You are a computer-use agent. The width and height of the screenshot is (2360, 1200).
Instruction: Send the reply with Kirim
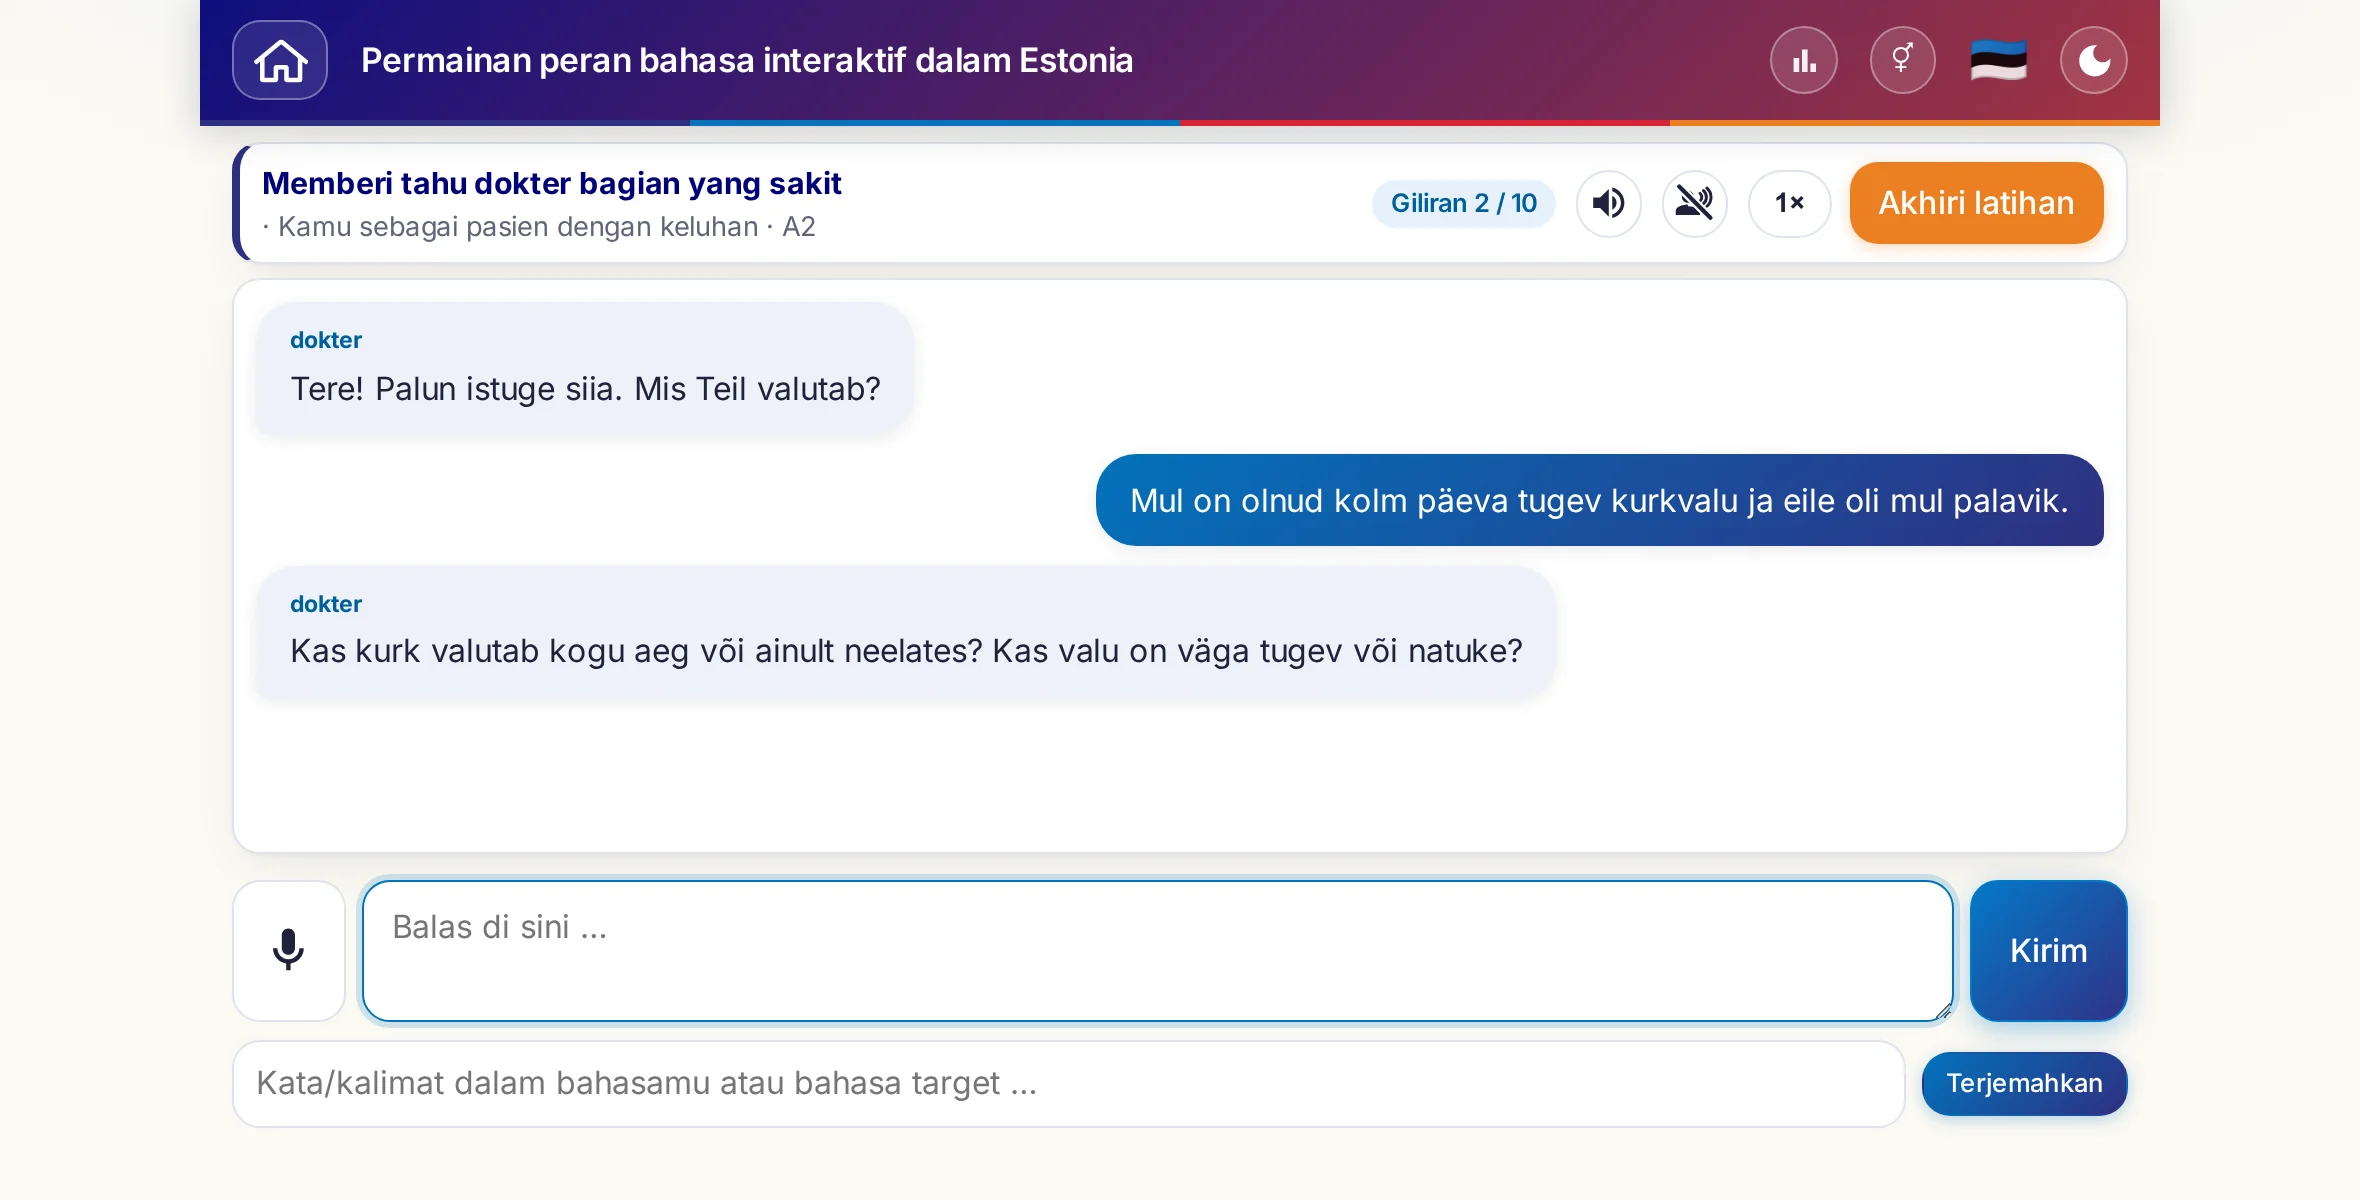[x=2048, y=950]
